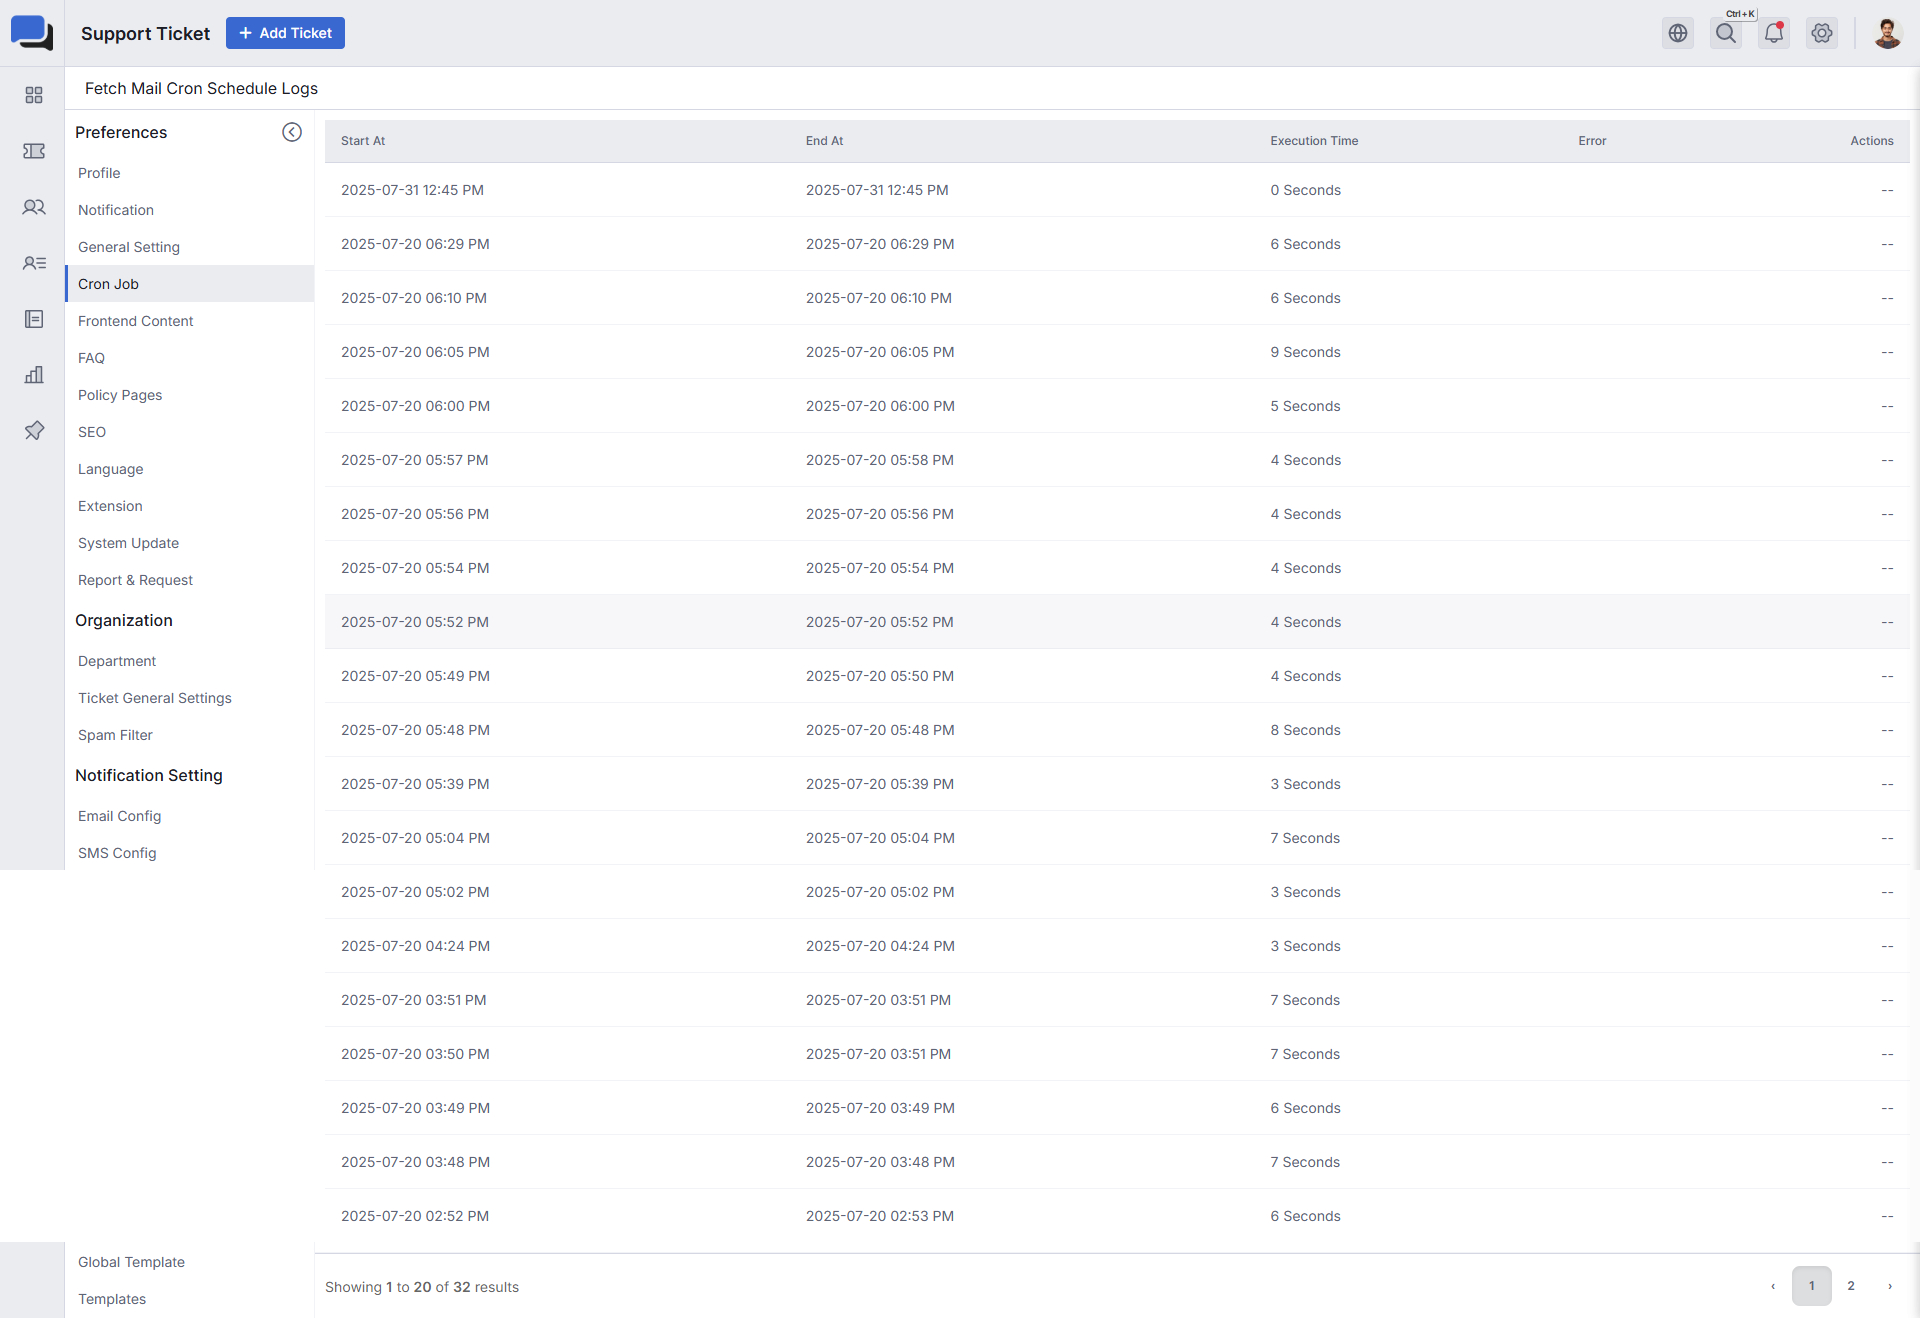Open notifications bell icon
This screenshot has width=1920, height=1318.
pyautogui.click(x=1774, y=33)
